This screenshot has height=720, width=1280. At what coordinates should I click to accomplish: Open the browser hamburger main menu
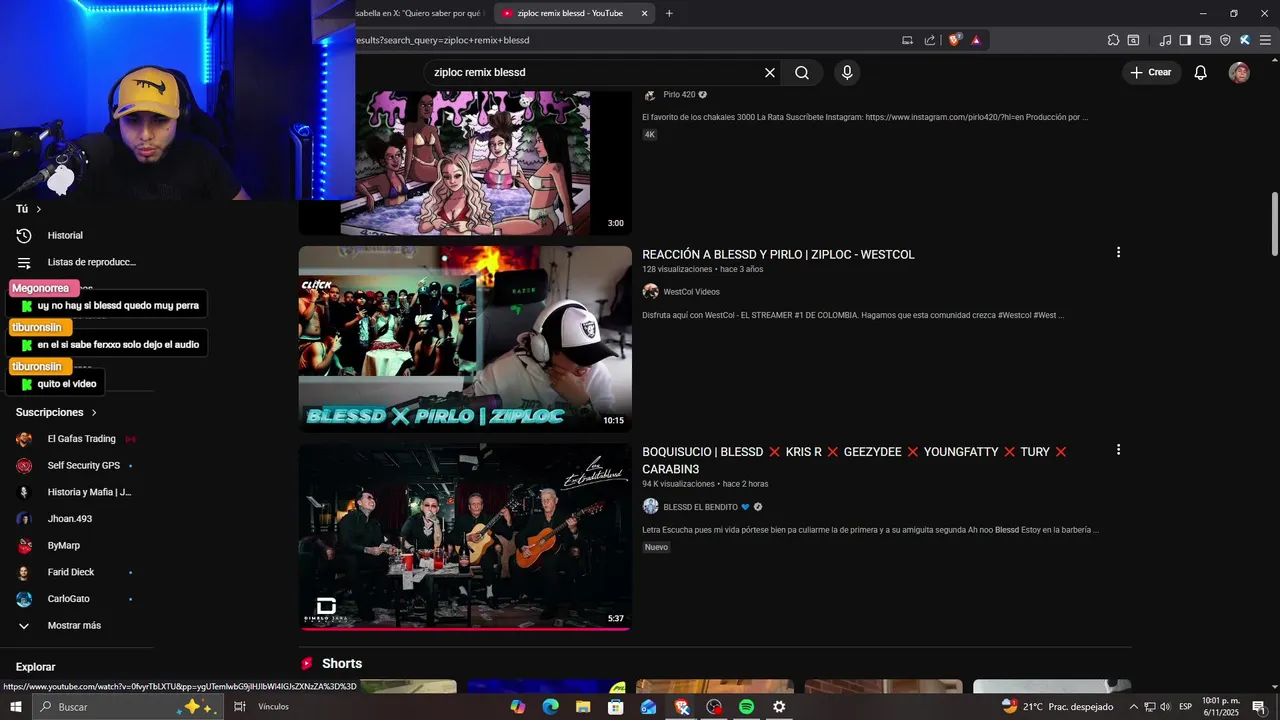1265,41
